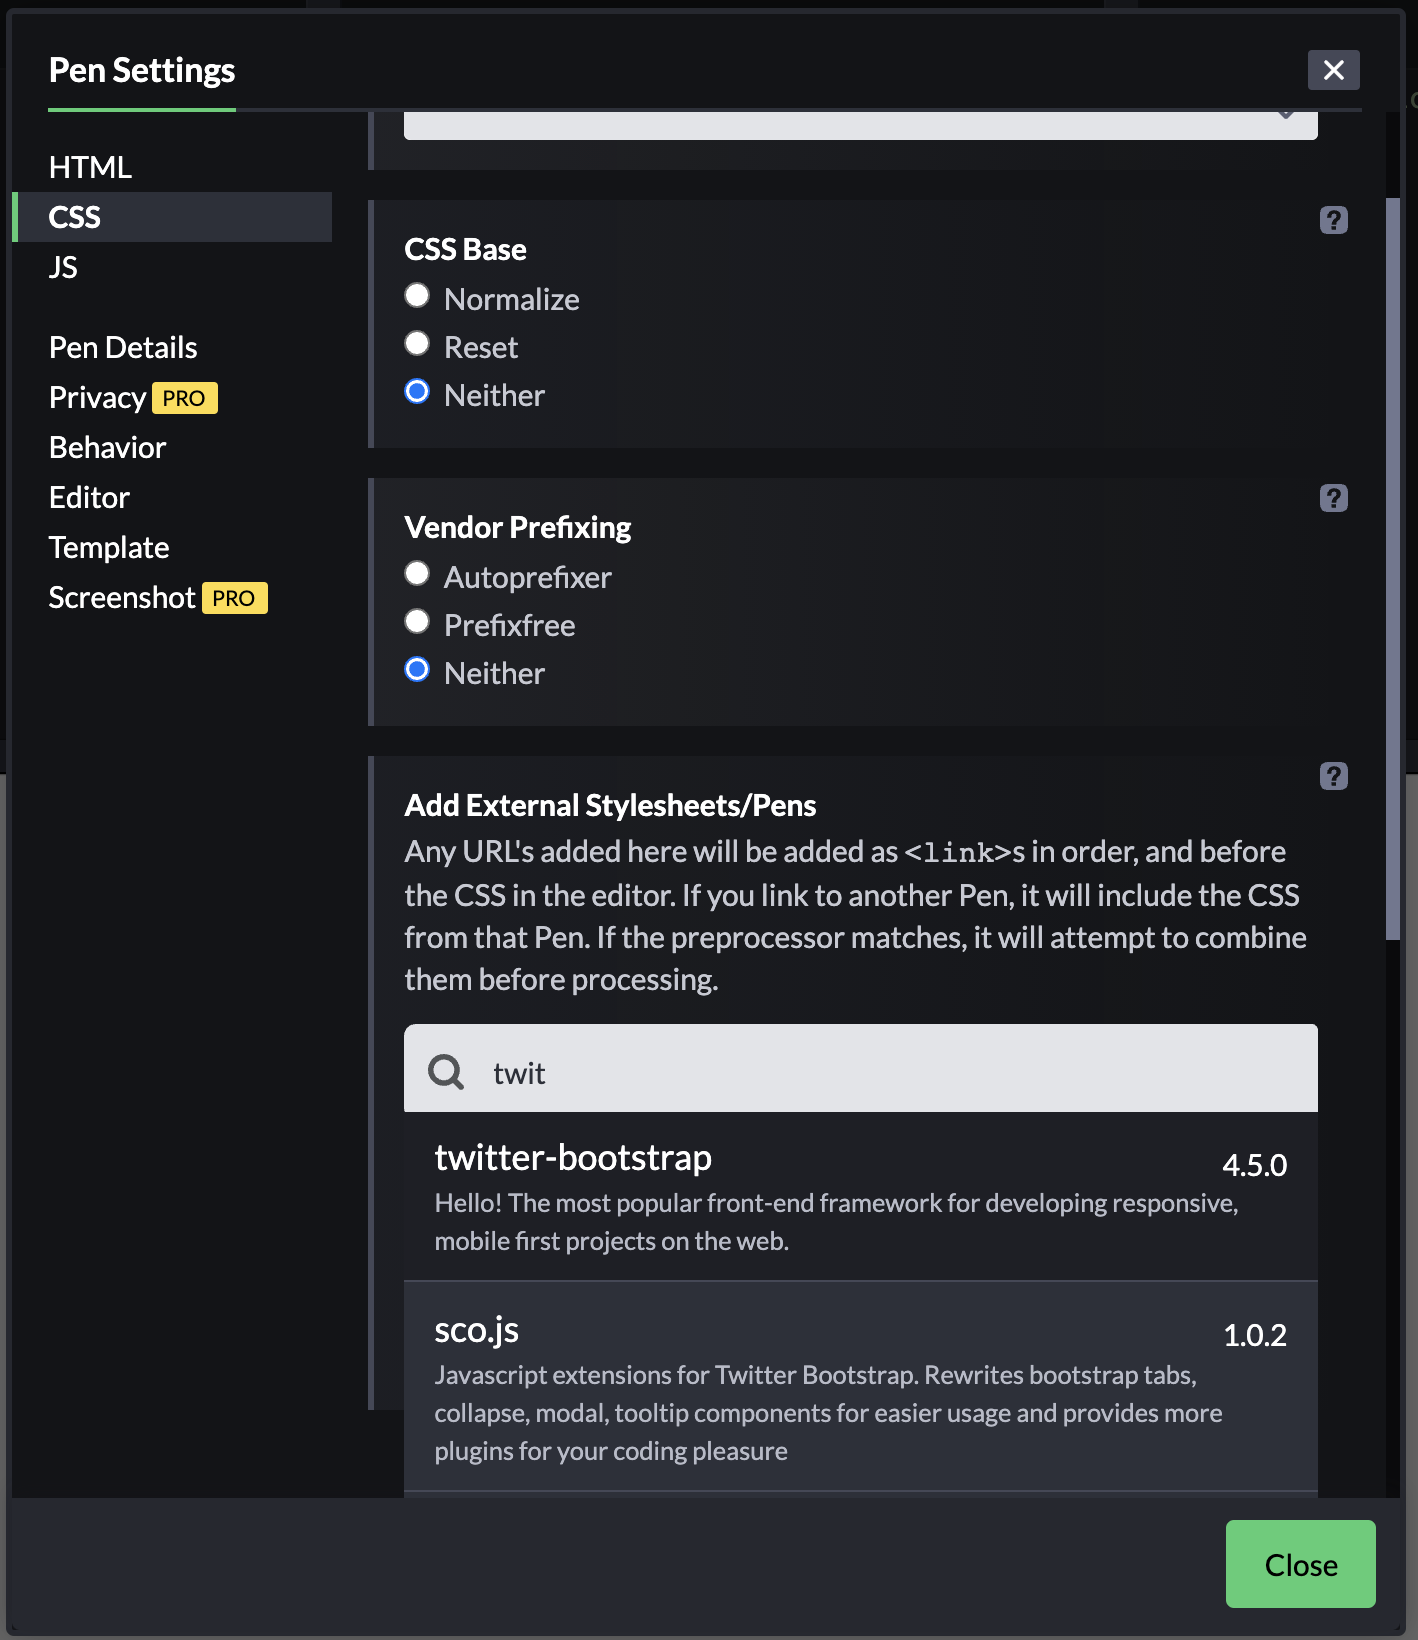The height and width of the screenshot is (1640, 1418).
Task: Click the settings panel vertical scrollbar
Action: (x=1392, y=570)
